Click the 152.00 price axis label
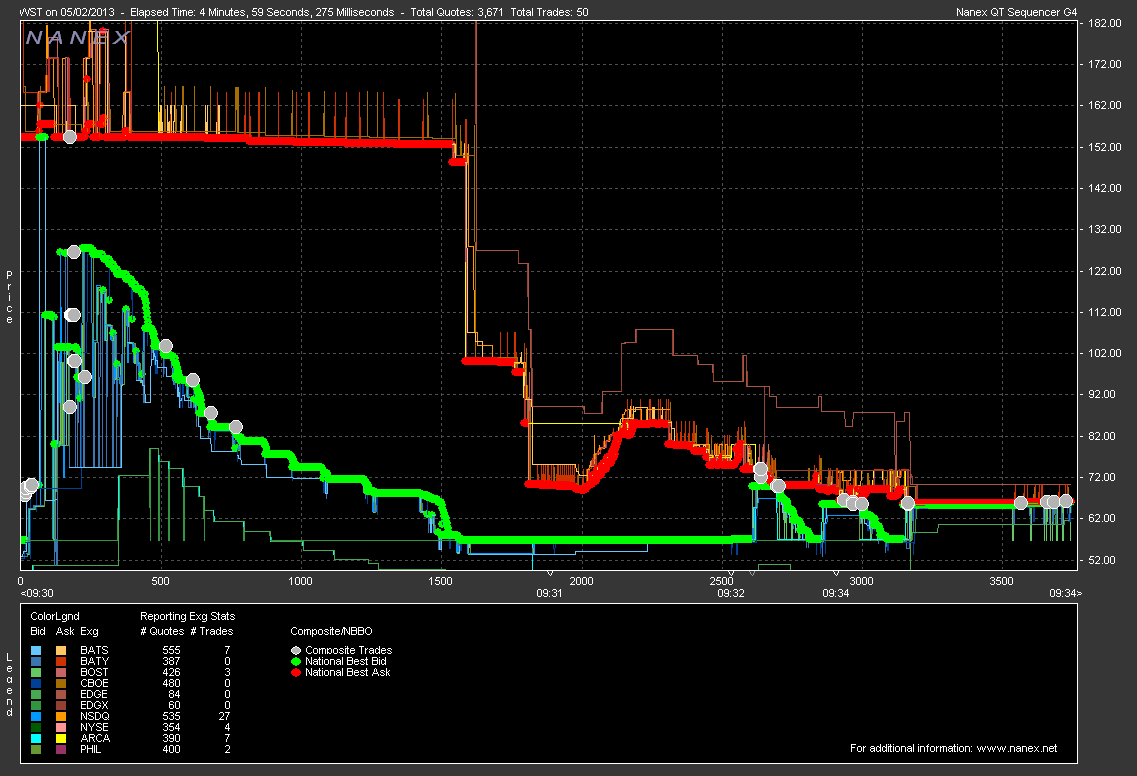 1104,147
